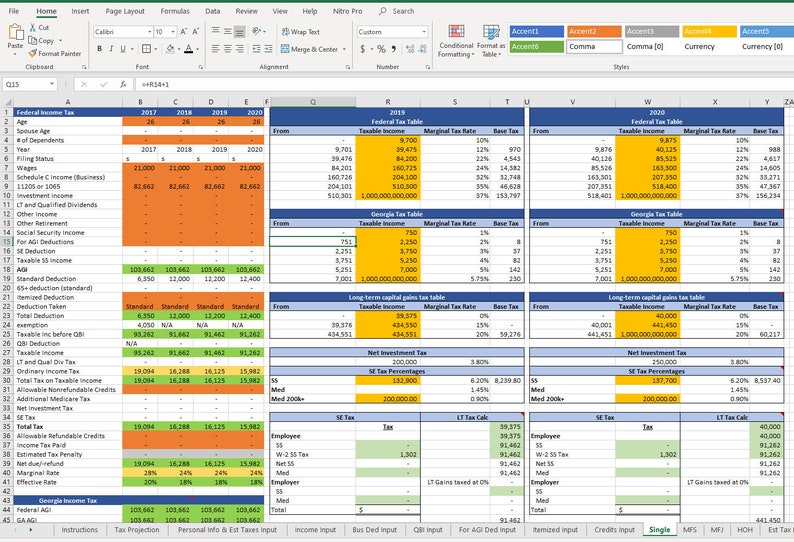The width and height of the screenshot is (794, 542).
Task: Switch to the Insert ribbon tab
Action: pos(80,11)
